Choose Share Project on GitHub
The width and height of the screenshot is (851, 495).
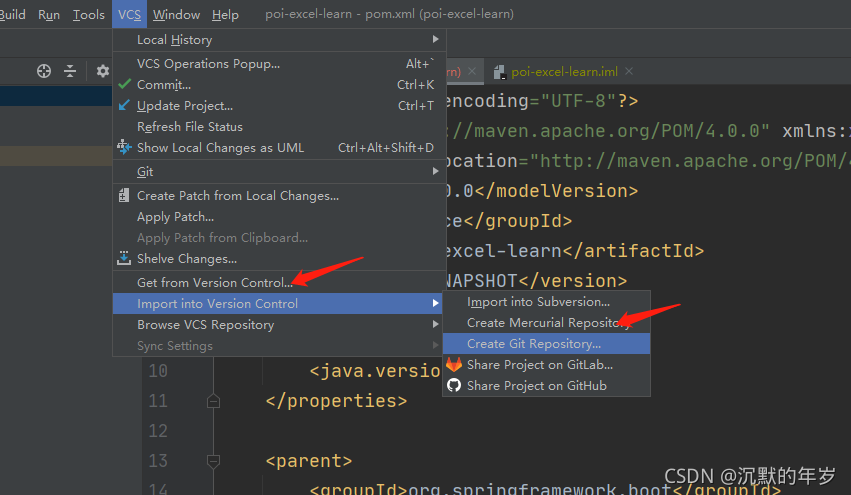547,385
